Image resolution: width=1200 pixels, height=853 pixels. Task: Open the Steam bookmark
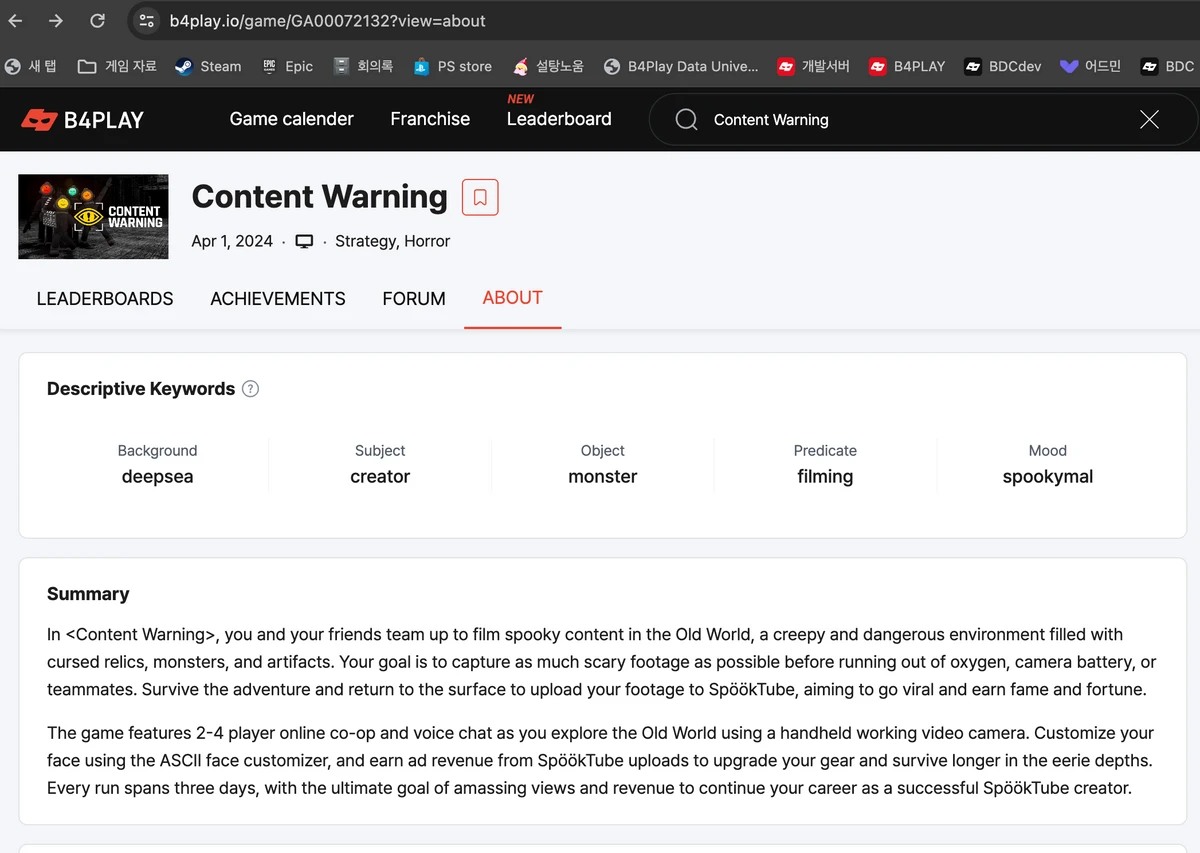pyautogui.click(x=208, y=66)
